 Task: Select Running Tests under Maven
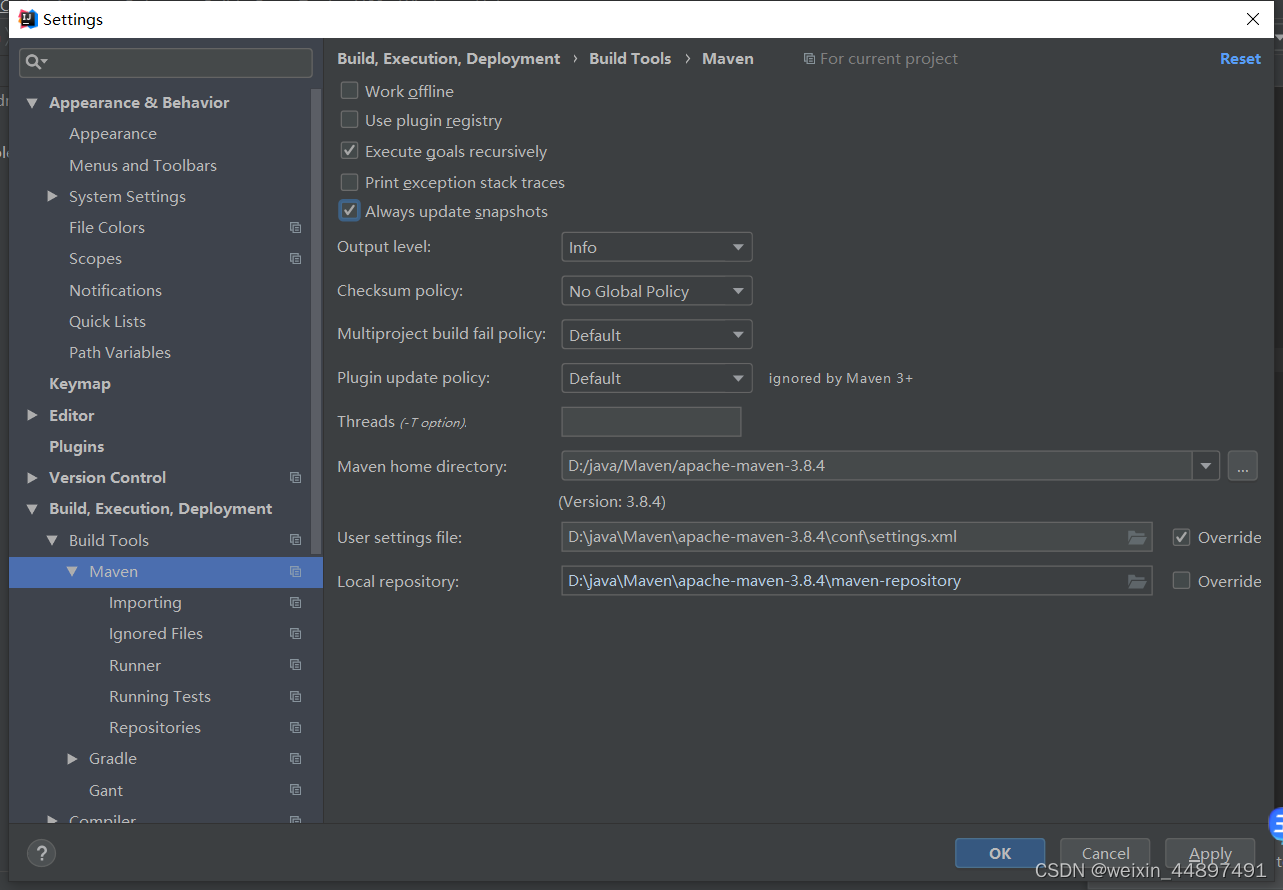(x=160, y=697)
